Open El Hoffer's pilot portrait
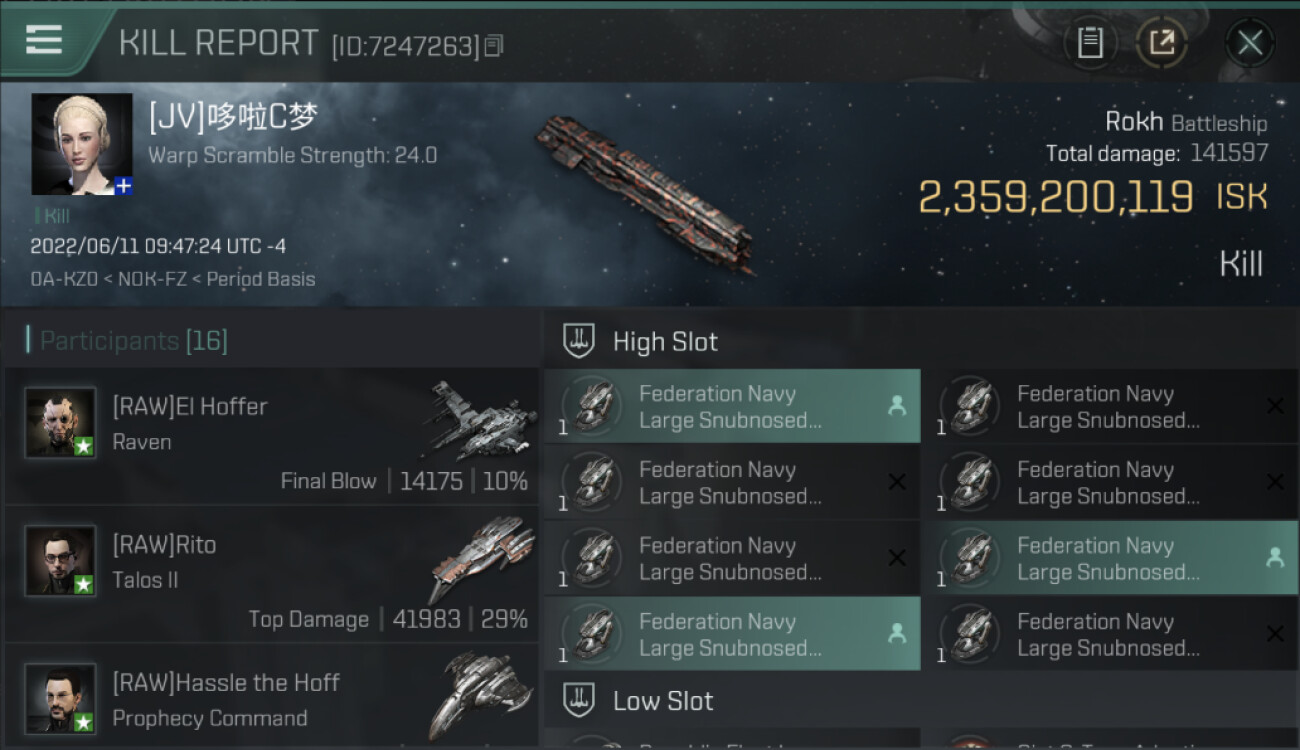The height and width of the screenshot is (750, 1300). coord(60,422)
